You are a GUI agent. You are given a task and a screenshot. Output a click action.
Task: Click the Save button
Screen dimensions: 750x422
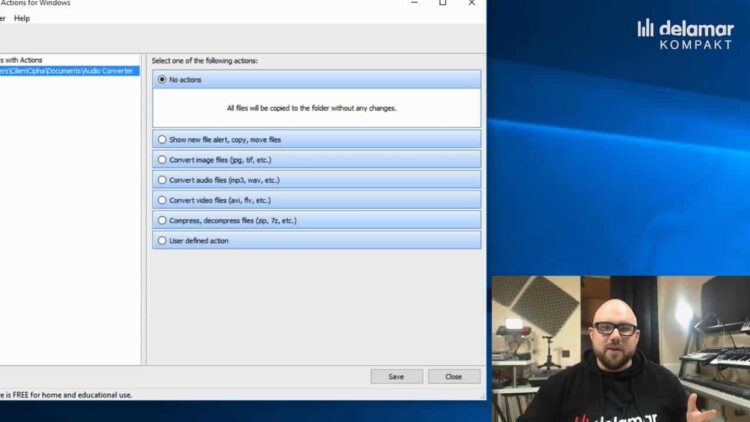pos(397,377)
